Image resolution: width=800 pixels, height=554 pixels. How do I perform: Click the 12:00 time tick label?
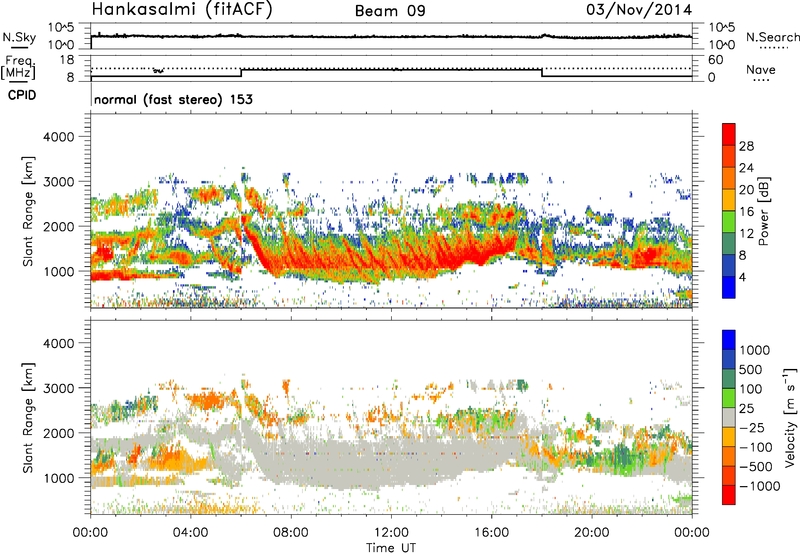[391, 533]
